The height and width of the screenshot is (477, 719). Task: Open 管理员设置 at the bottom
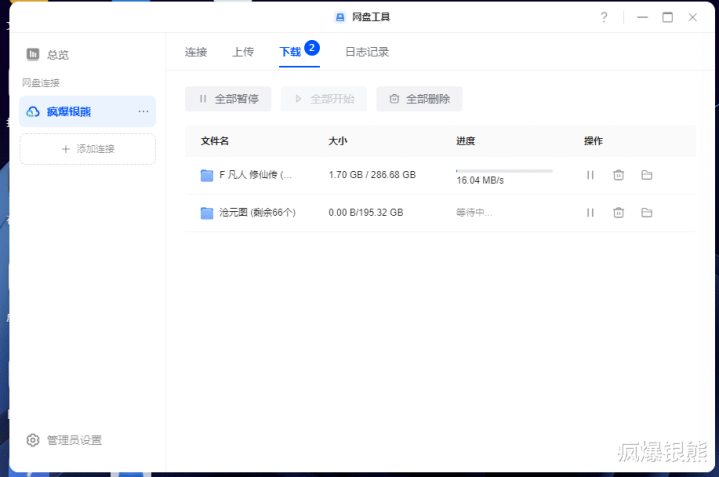(x=73, y=440)
